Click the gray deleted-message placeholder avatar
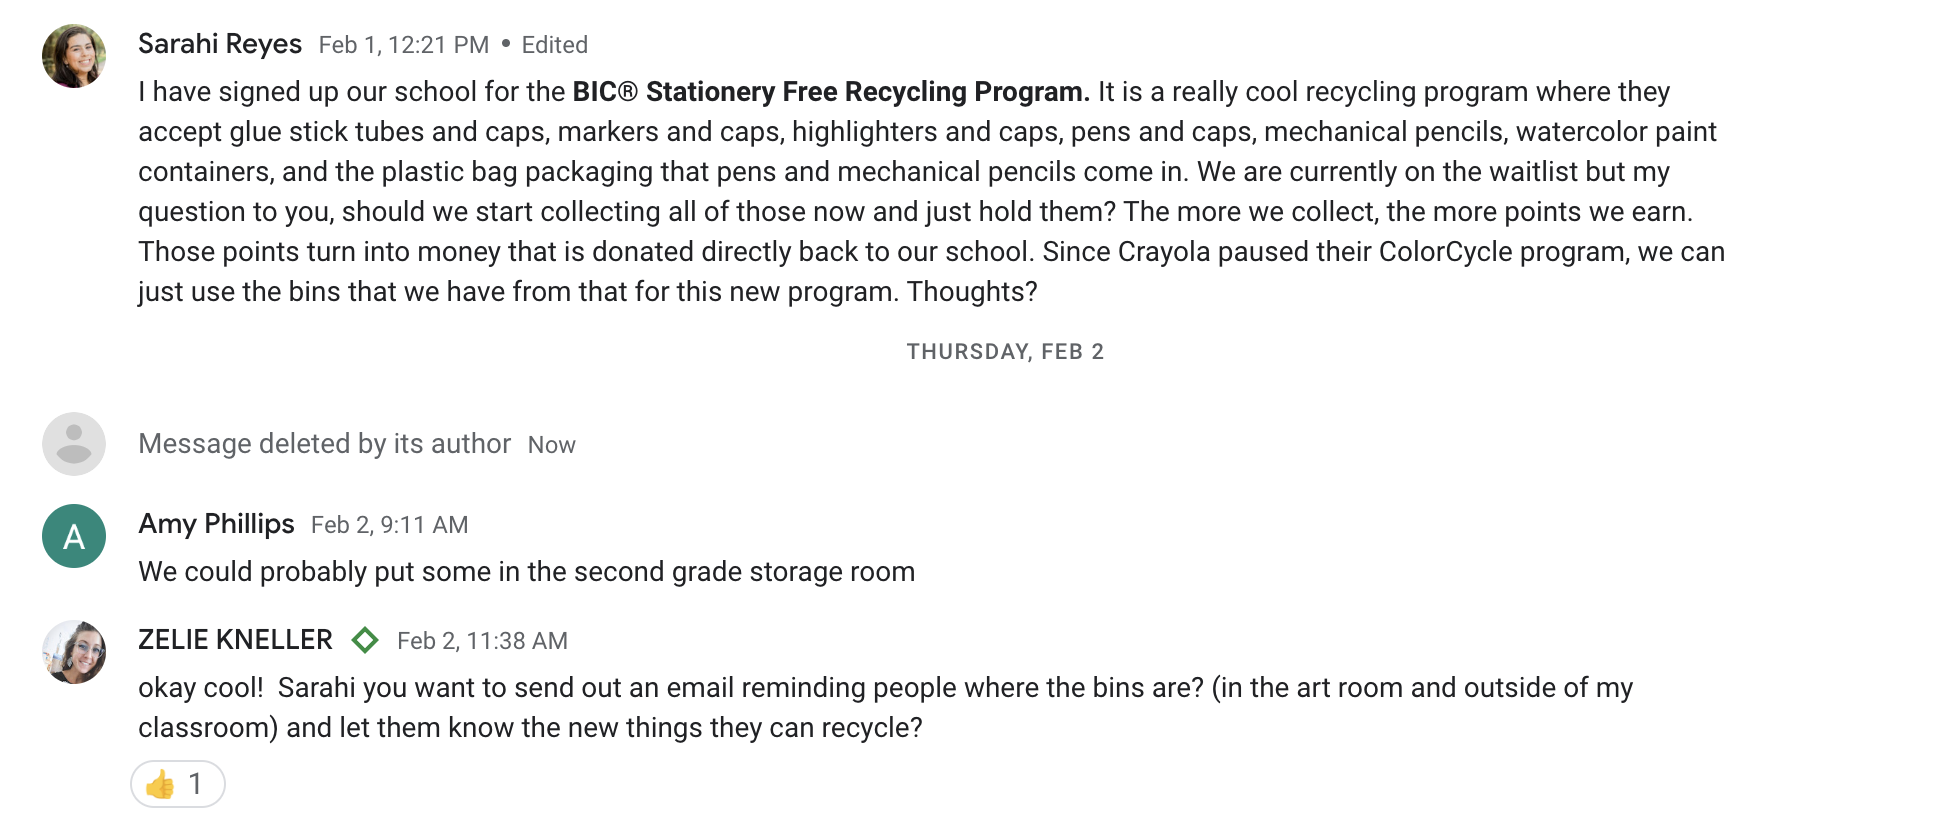The image size is (1936, 836). pos(74,444)
